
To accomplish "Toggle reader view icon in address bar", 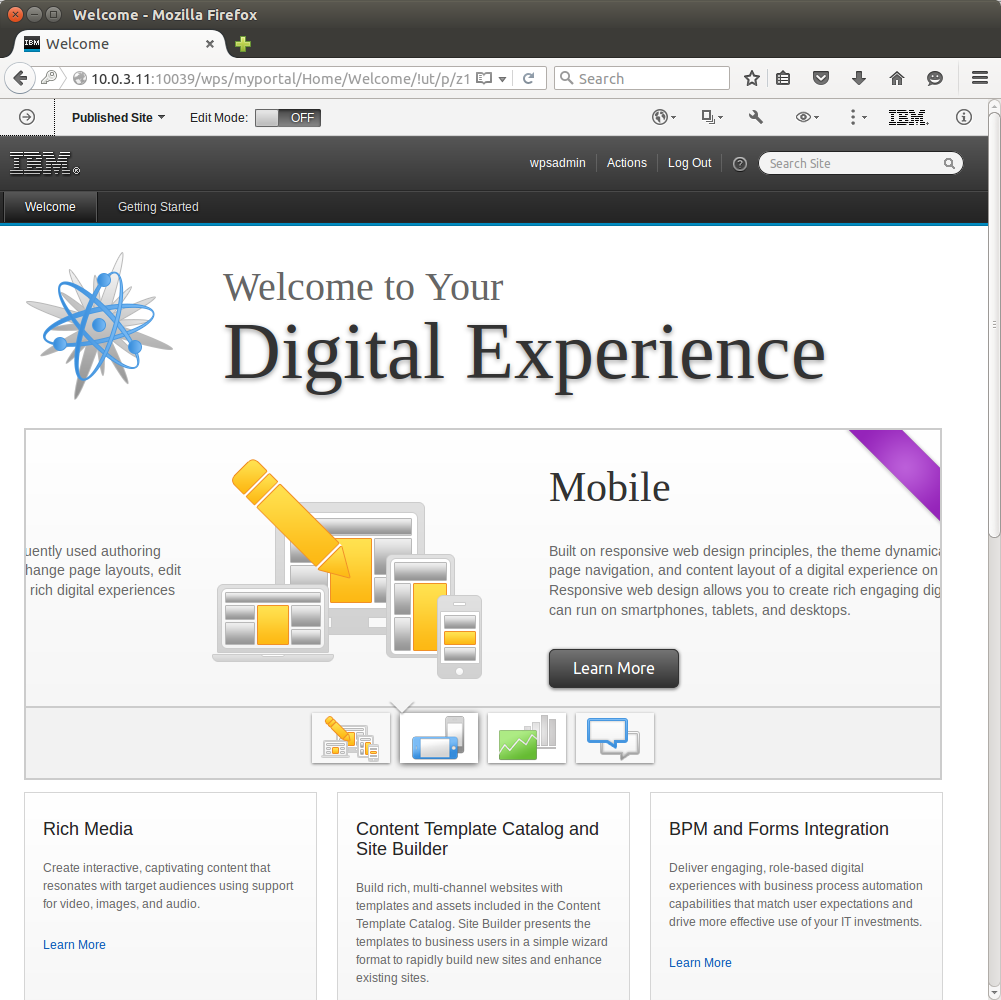I will [485, 79].
